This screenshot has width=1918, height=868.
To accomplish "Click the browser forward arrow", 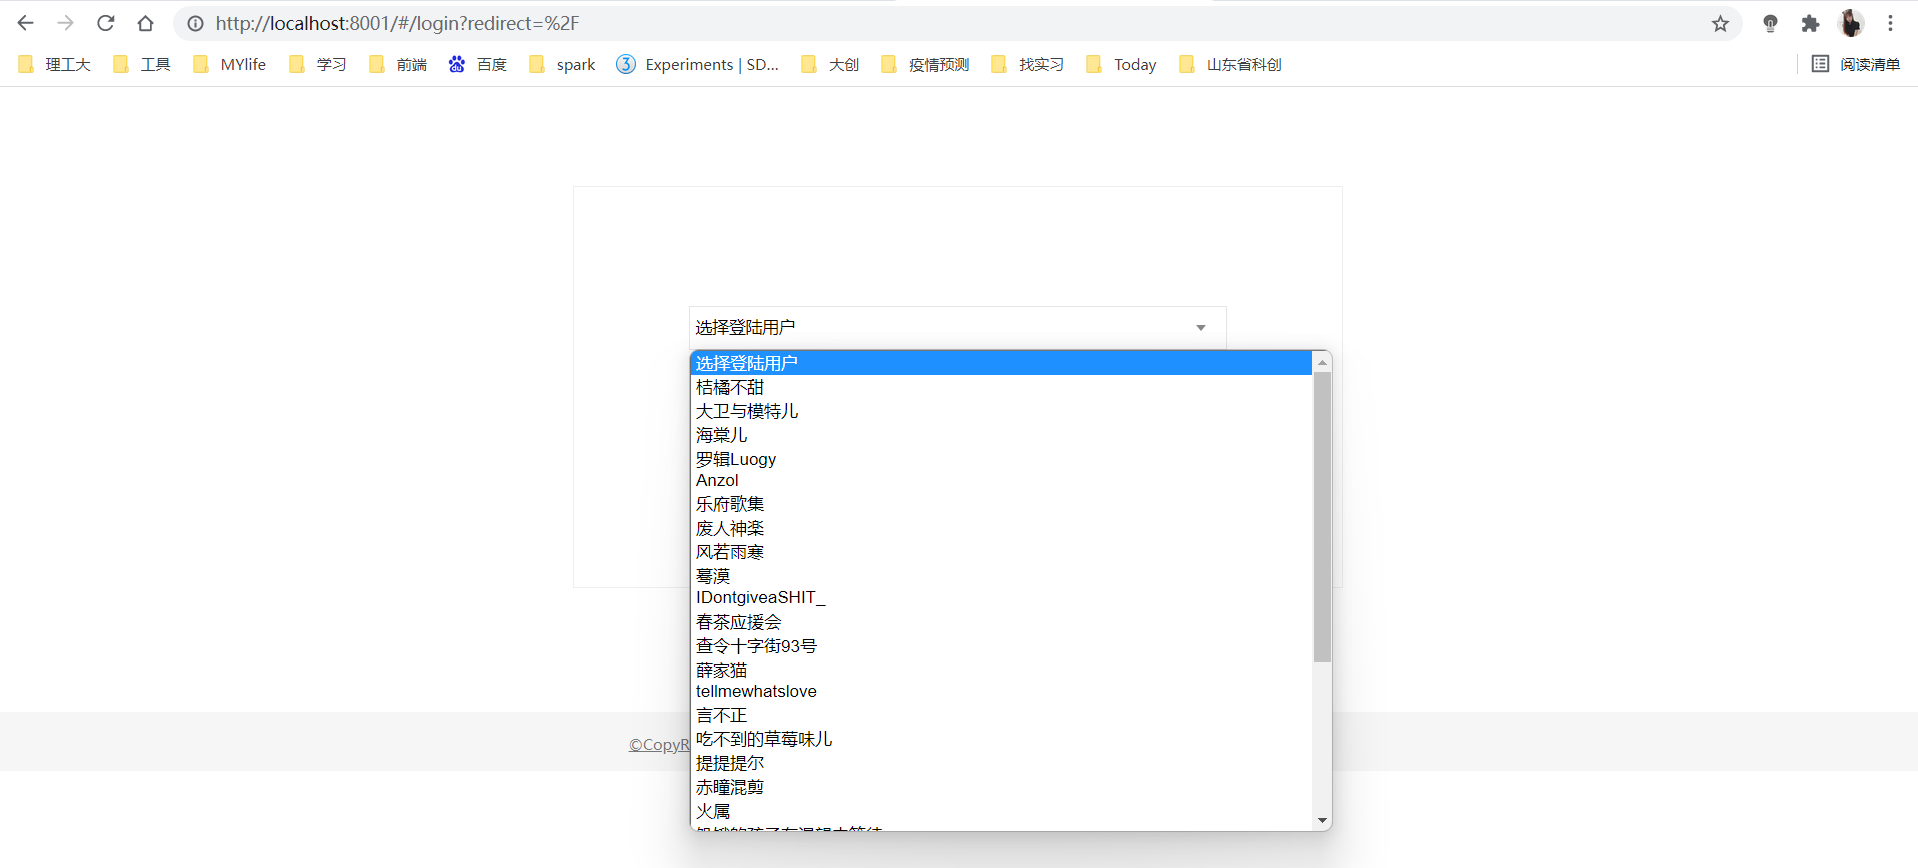I will pyautogui.click(x=66, y=23).
